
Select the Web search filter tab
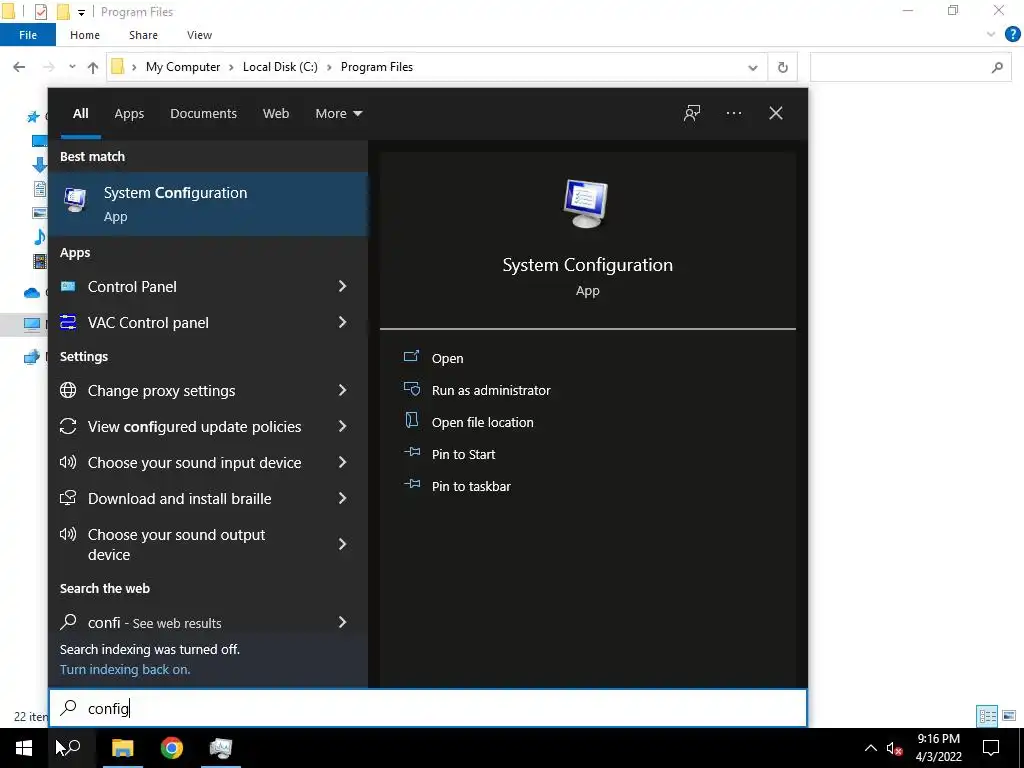coord(276,113)
